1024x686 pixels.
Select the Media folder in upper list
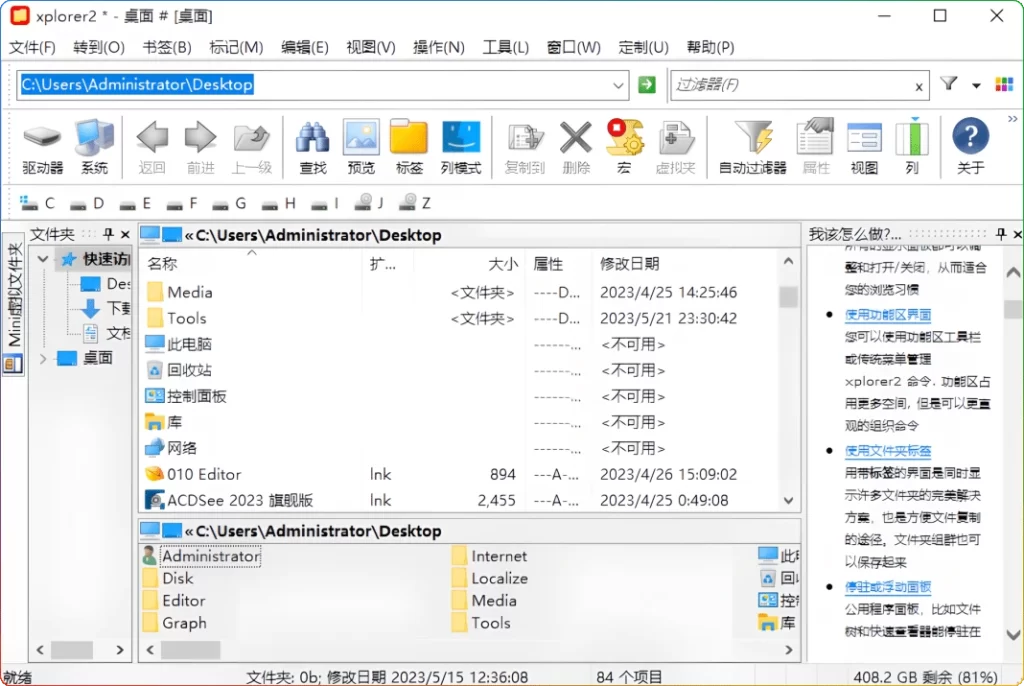click(189, 292)
